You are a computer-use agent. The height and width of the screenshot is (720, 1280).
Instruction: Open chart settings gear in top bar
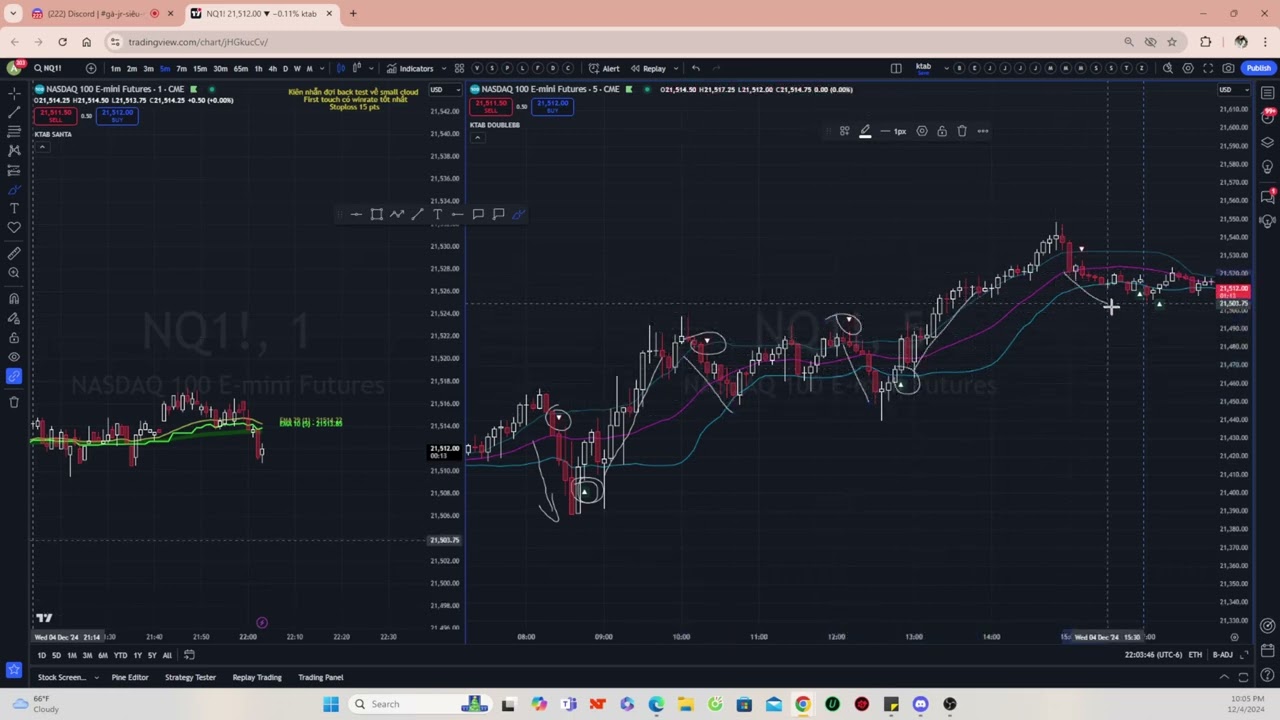click(x=1188, y=68)
